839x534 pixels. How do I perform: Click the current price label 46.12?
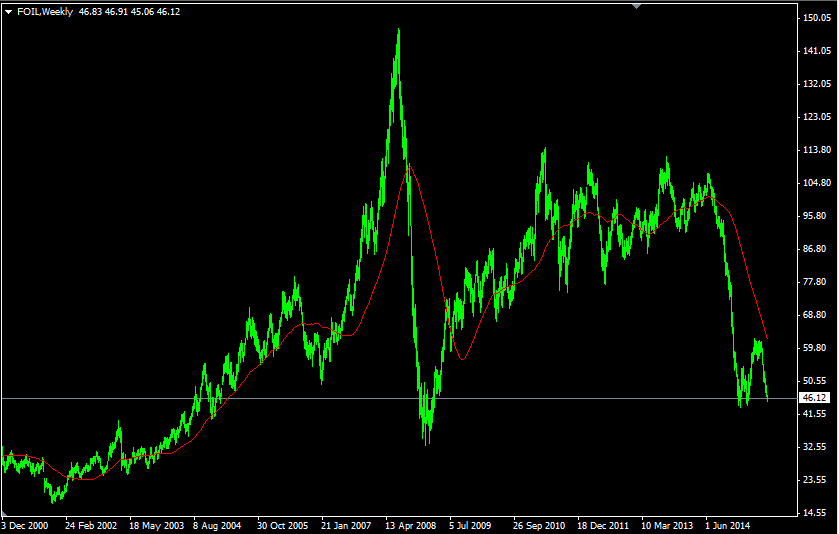click(815, 398)
